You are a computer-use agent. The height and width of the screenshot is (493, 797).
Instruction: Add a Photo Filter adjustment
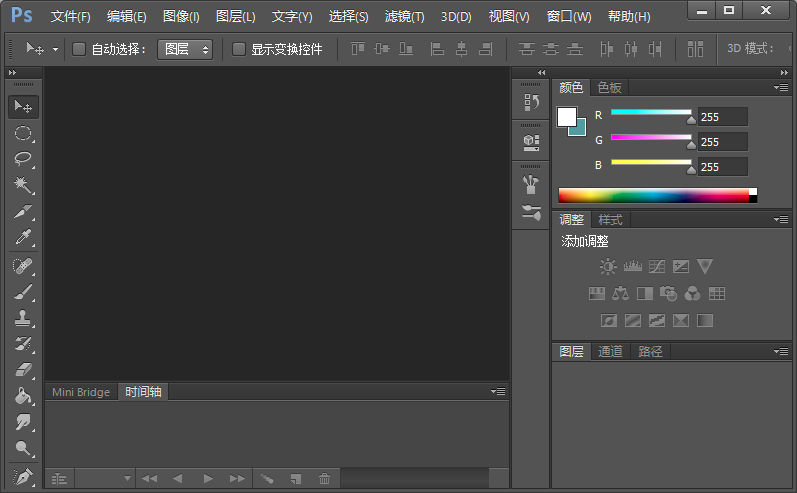(668, 293)
